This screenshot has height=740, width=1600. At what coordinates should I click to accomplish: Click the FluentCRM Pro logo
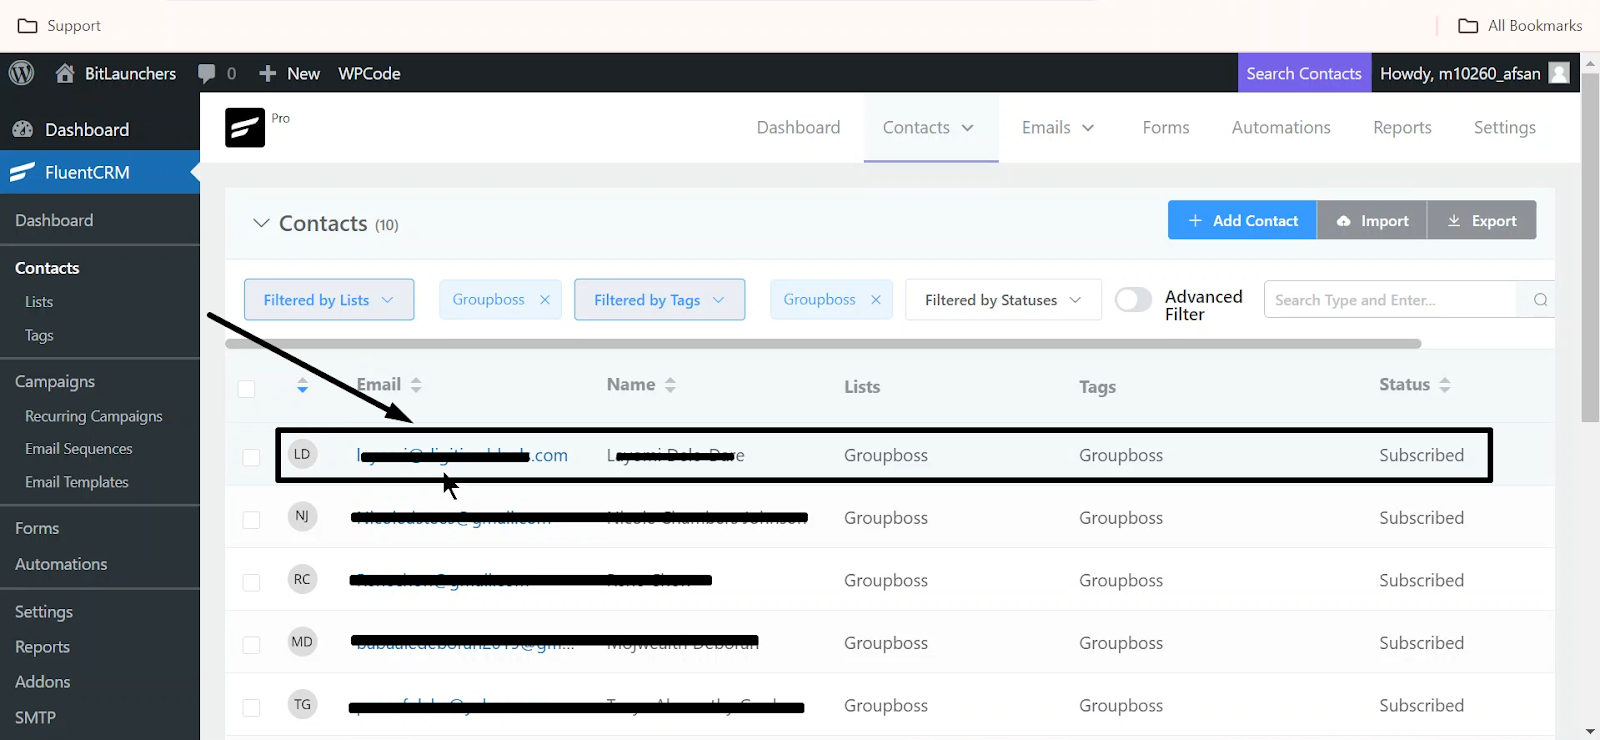245,127
